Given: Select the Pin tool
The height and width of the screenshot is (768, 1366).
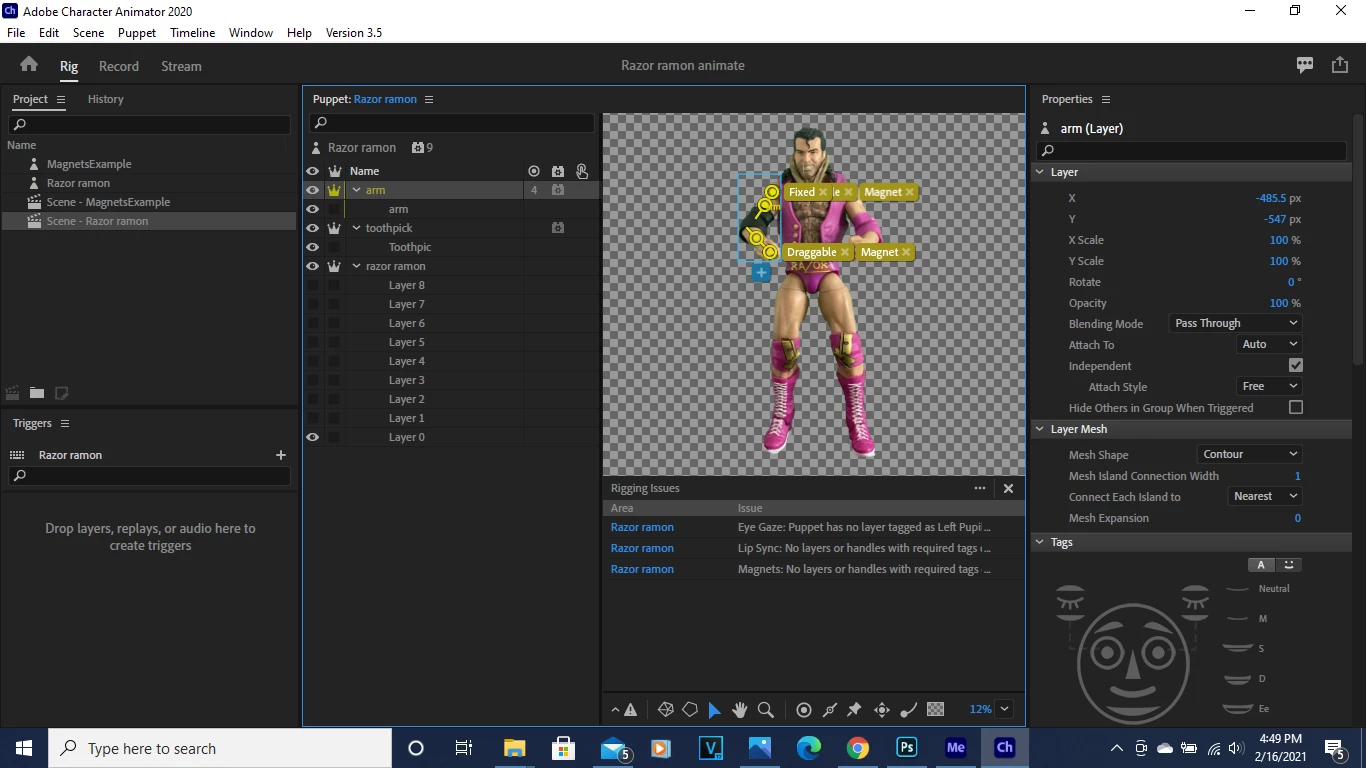Looking at the screenshot, I should tap(854, 710).
